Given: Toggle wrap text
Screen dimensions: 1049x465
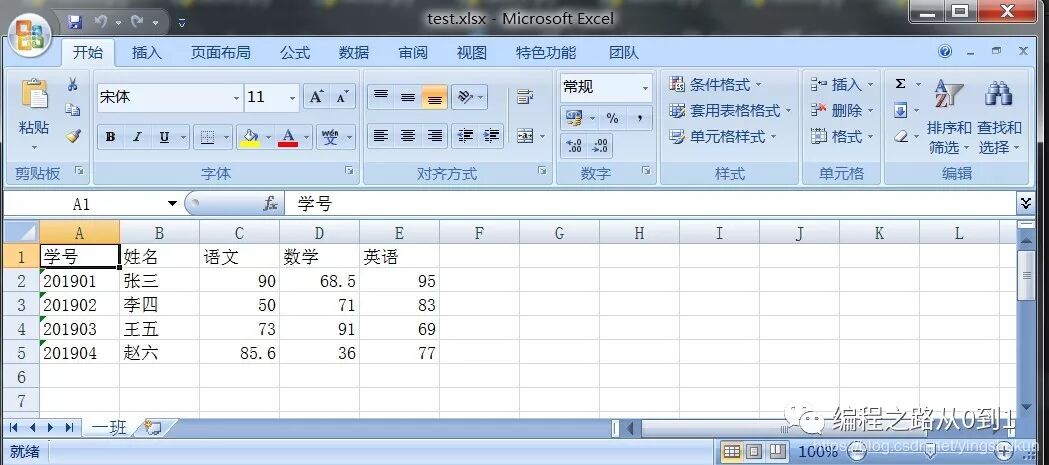Looking at the screenshot, I should (x=525, y=97).
